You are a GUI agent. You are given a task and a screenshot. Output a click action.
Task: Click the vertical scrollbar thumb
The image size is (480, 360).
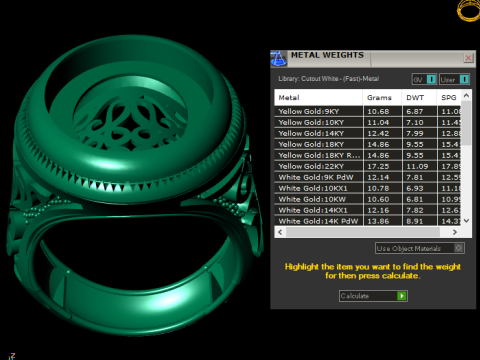(x=466, y=123)
